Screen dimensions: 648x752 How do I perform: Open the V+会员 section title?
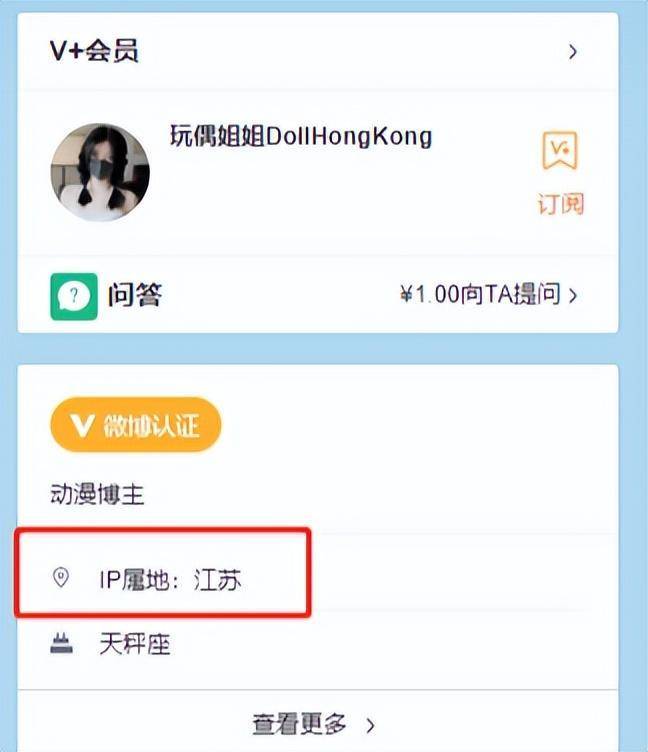pos(94,51)
